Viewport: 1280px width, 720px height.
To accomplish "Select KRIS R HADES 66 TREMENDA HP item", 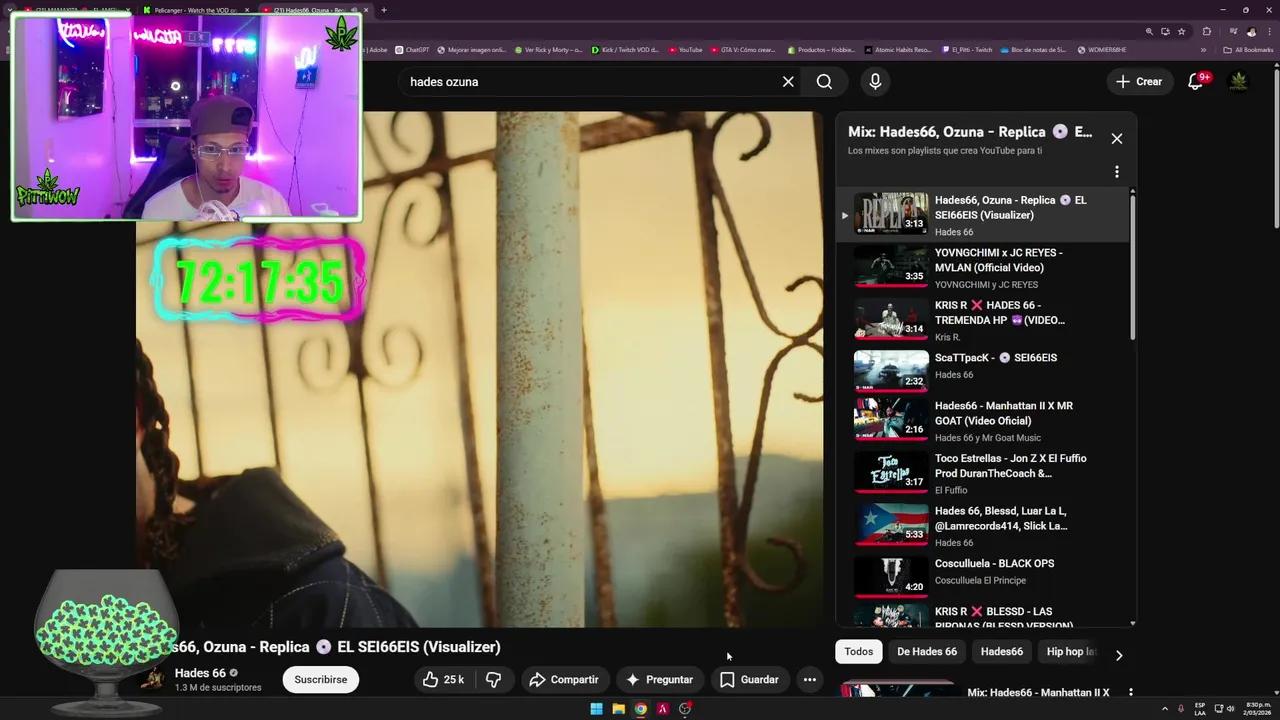I will click(x=984, y=321).
